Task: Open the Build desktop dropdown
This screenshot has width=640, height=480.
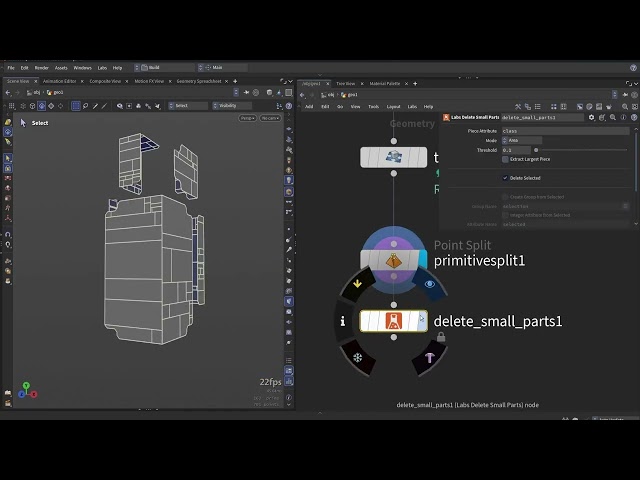Action: pos(164,67)
